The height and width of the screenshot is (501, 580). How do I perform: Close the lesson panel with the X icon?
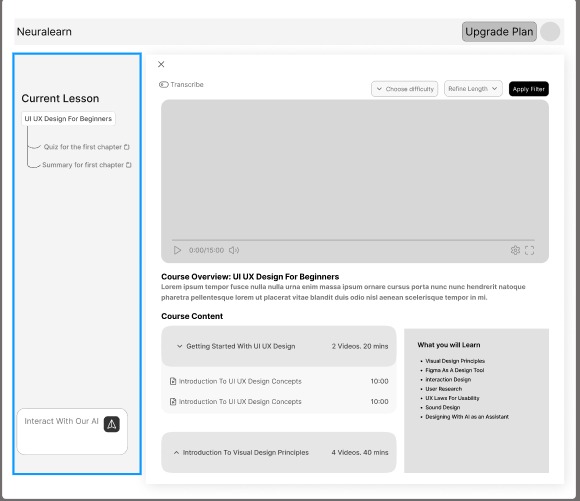(161, 64)
